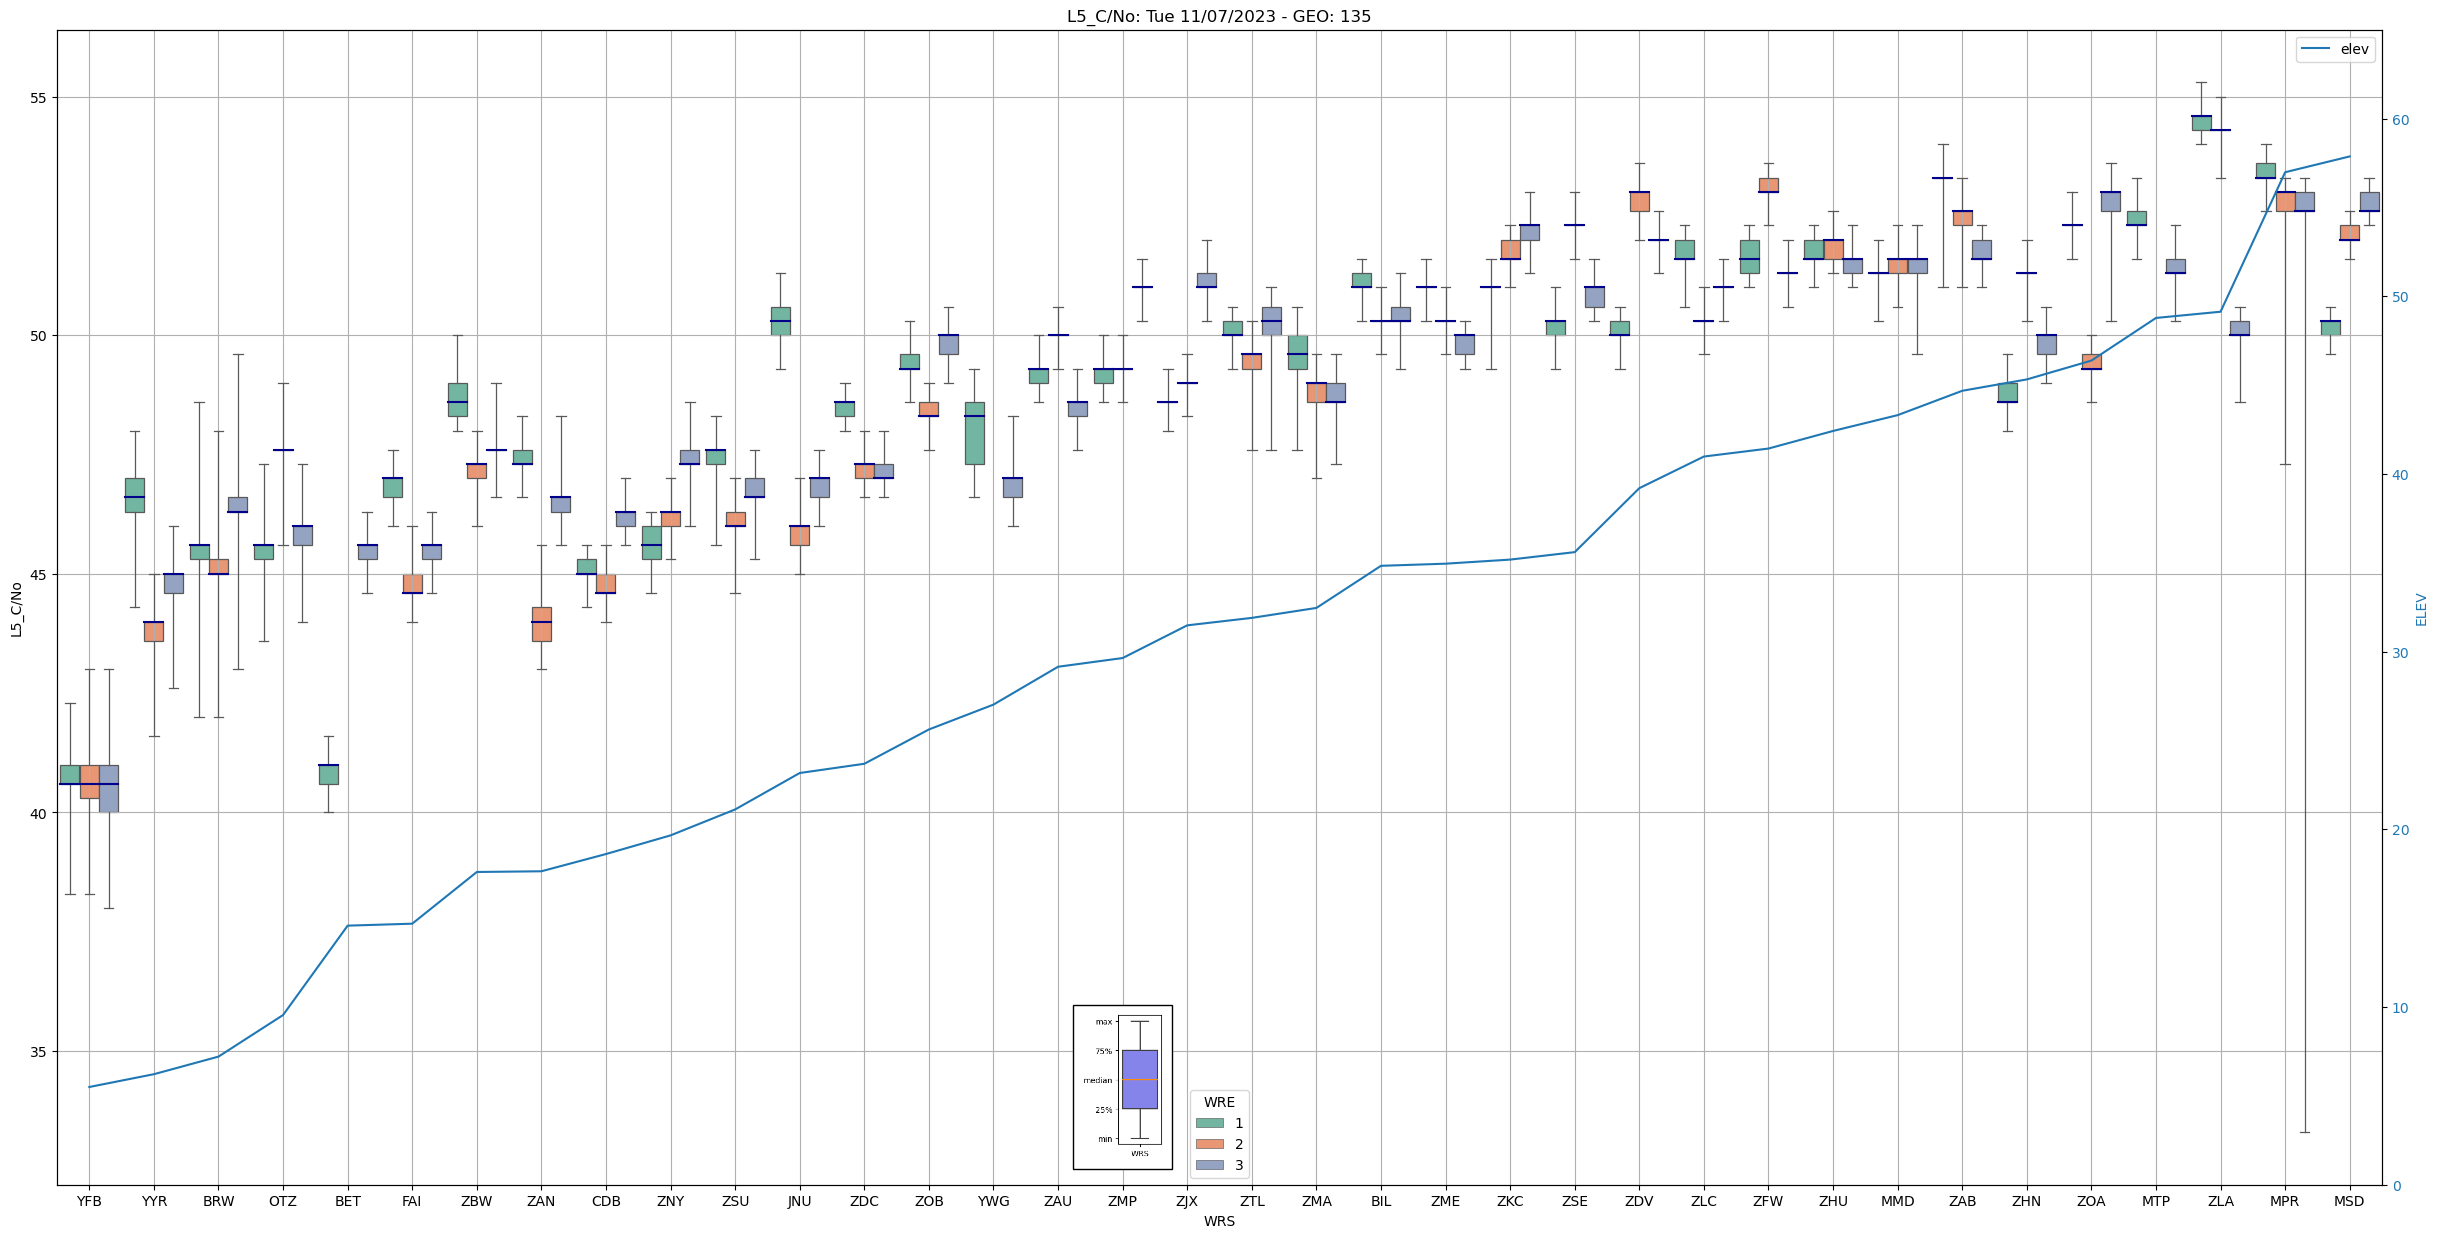
Task: Click the ZHN x-axis label
Action: click(x=2027, y=1201)
